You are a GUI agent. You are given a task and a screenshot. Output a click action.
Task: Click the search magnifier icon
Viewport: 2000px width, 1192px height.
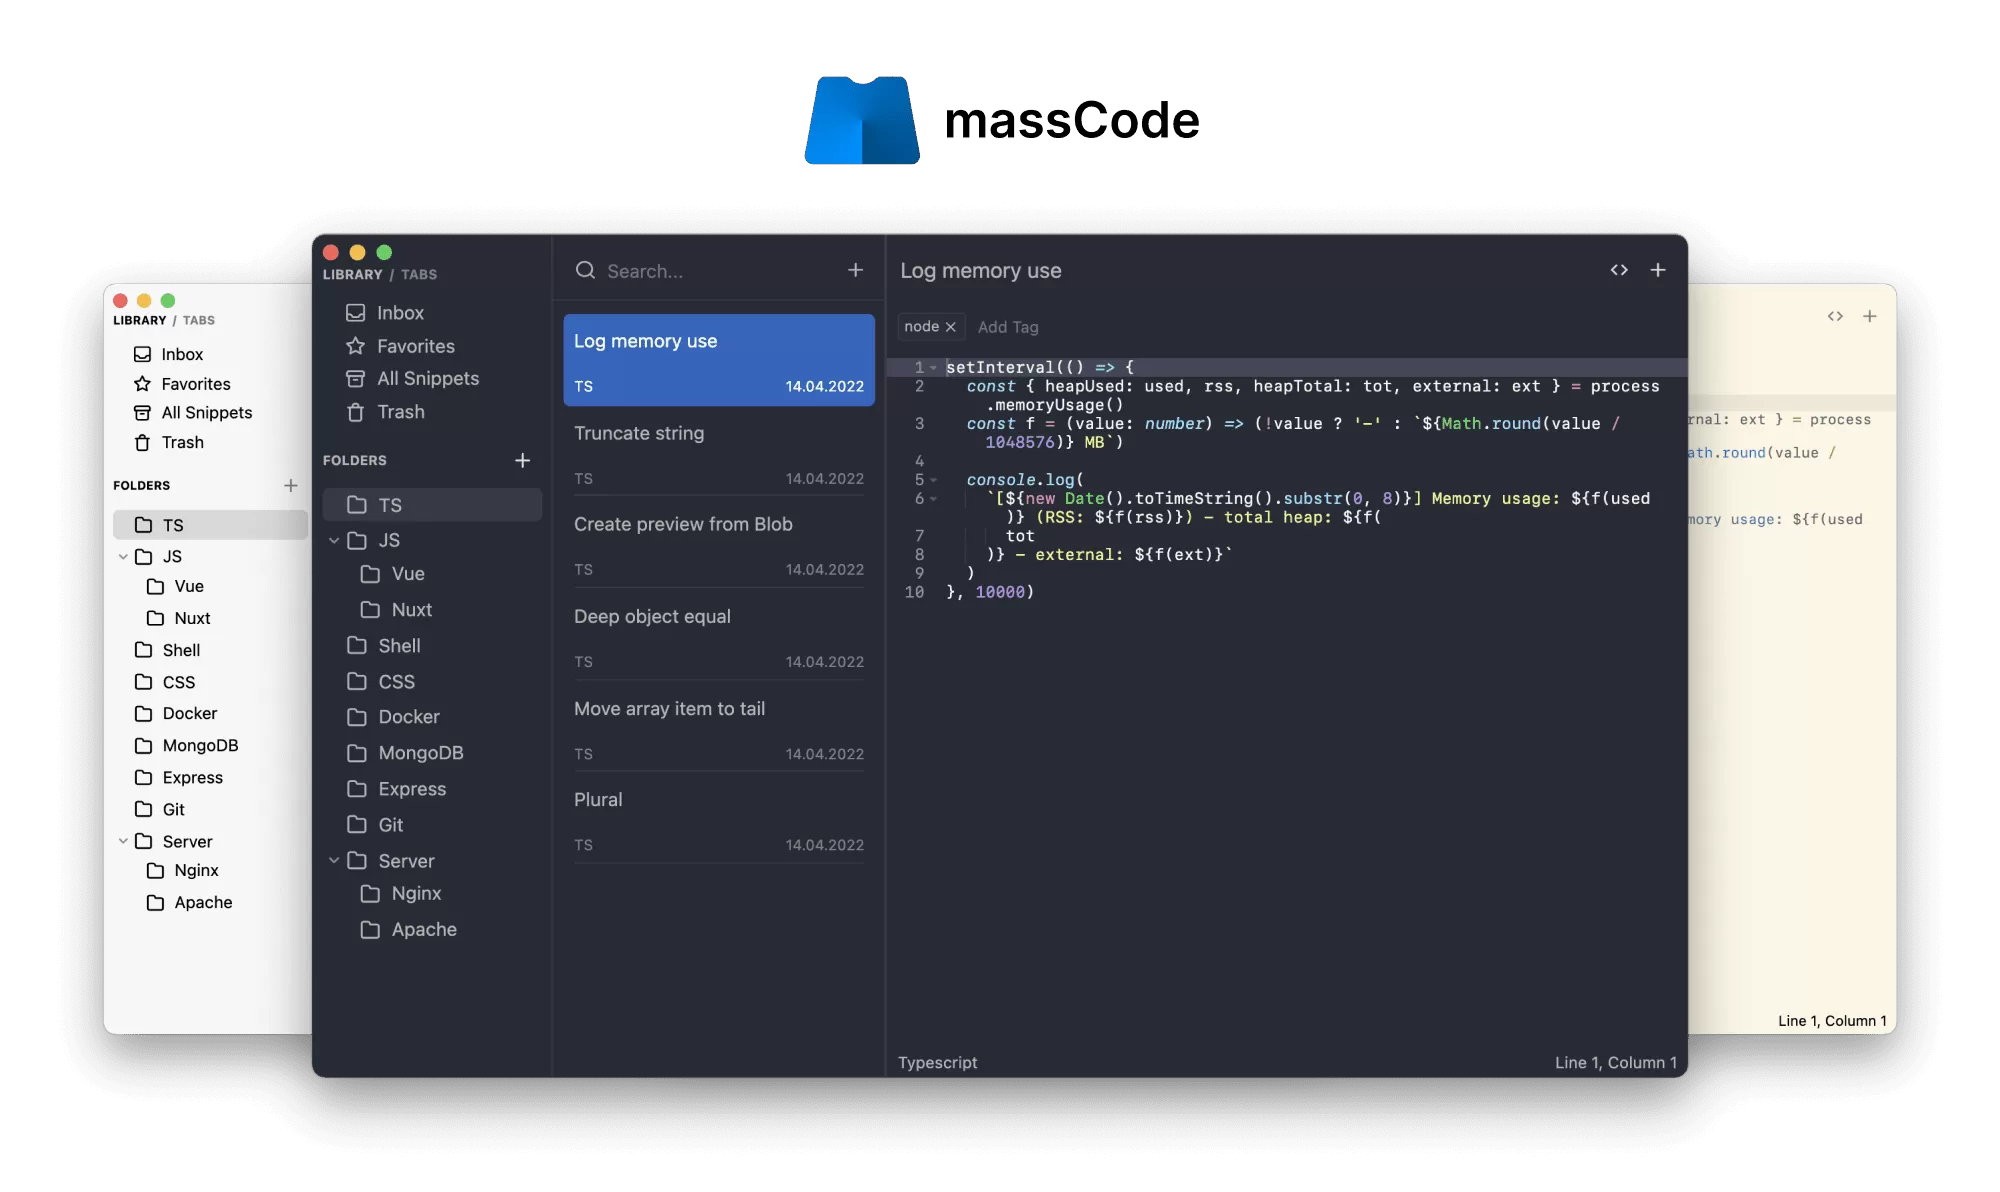586,270
